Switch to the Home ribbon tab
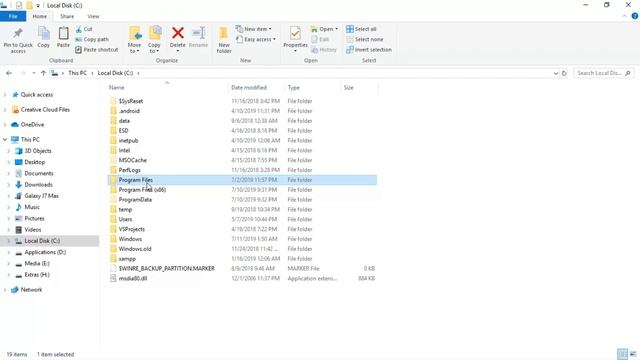Viewport: 640px width, 360px height. pyautogui.click(x=40, y=16)
